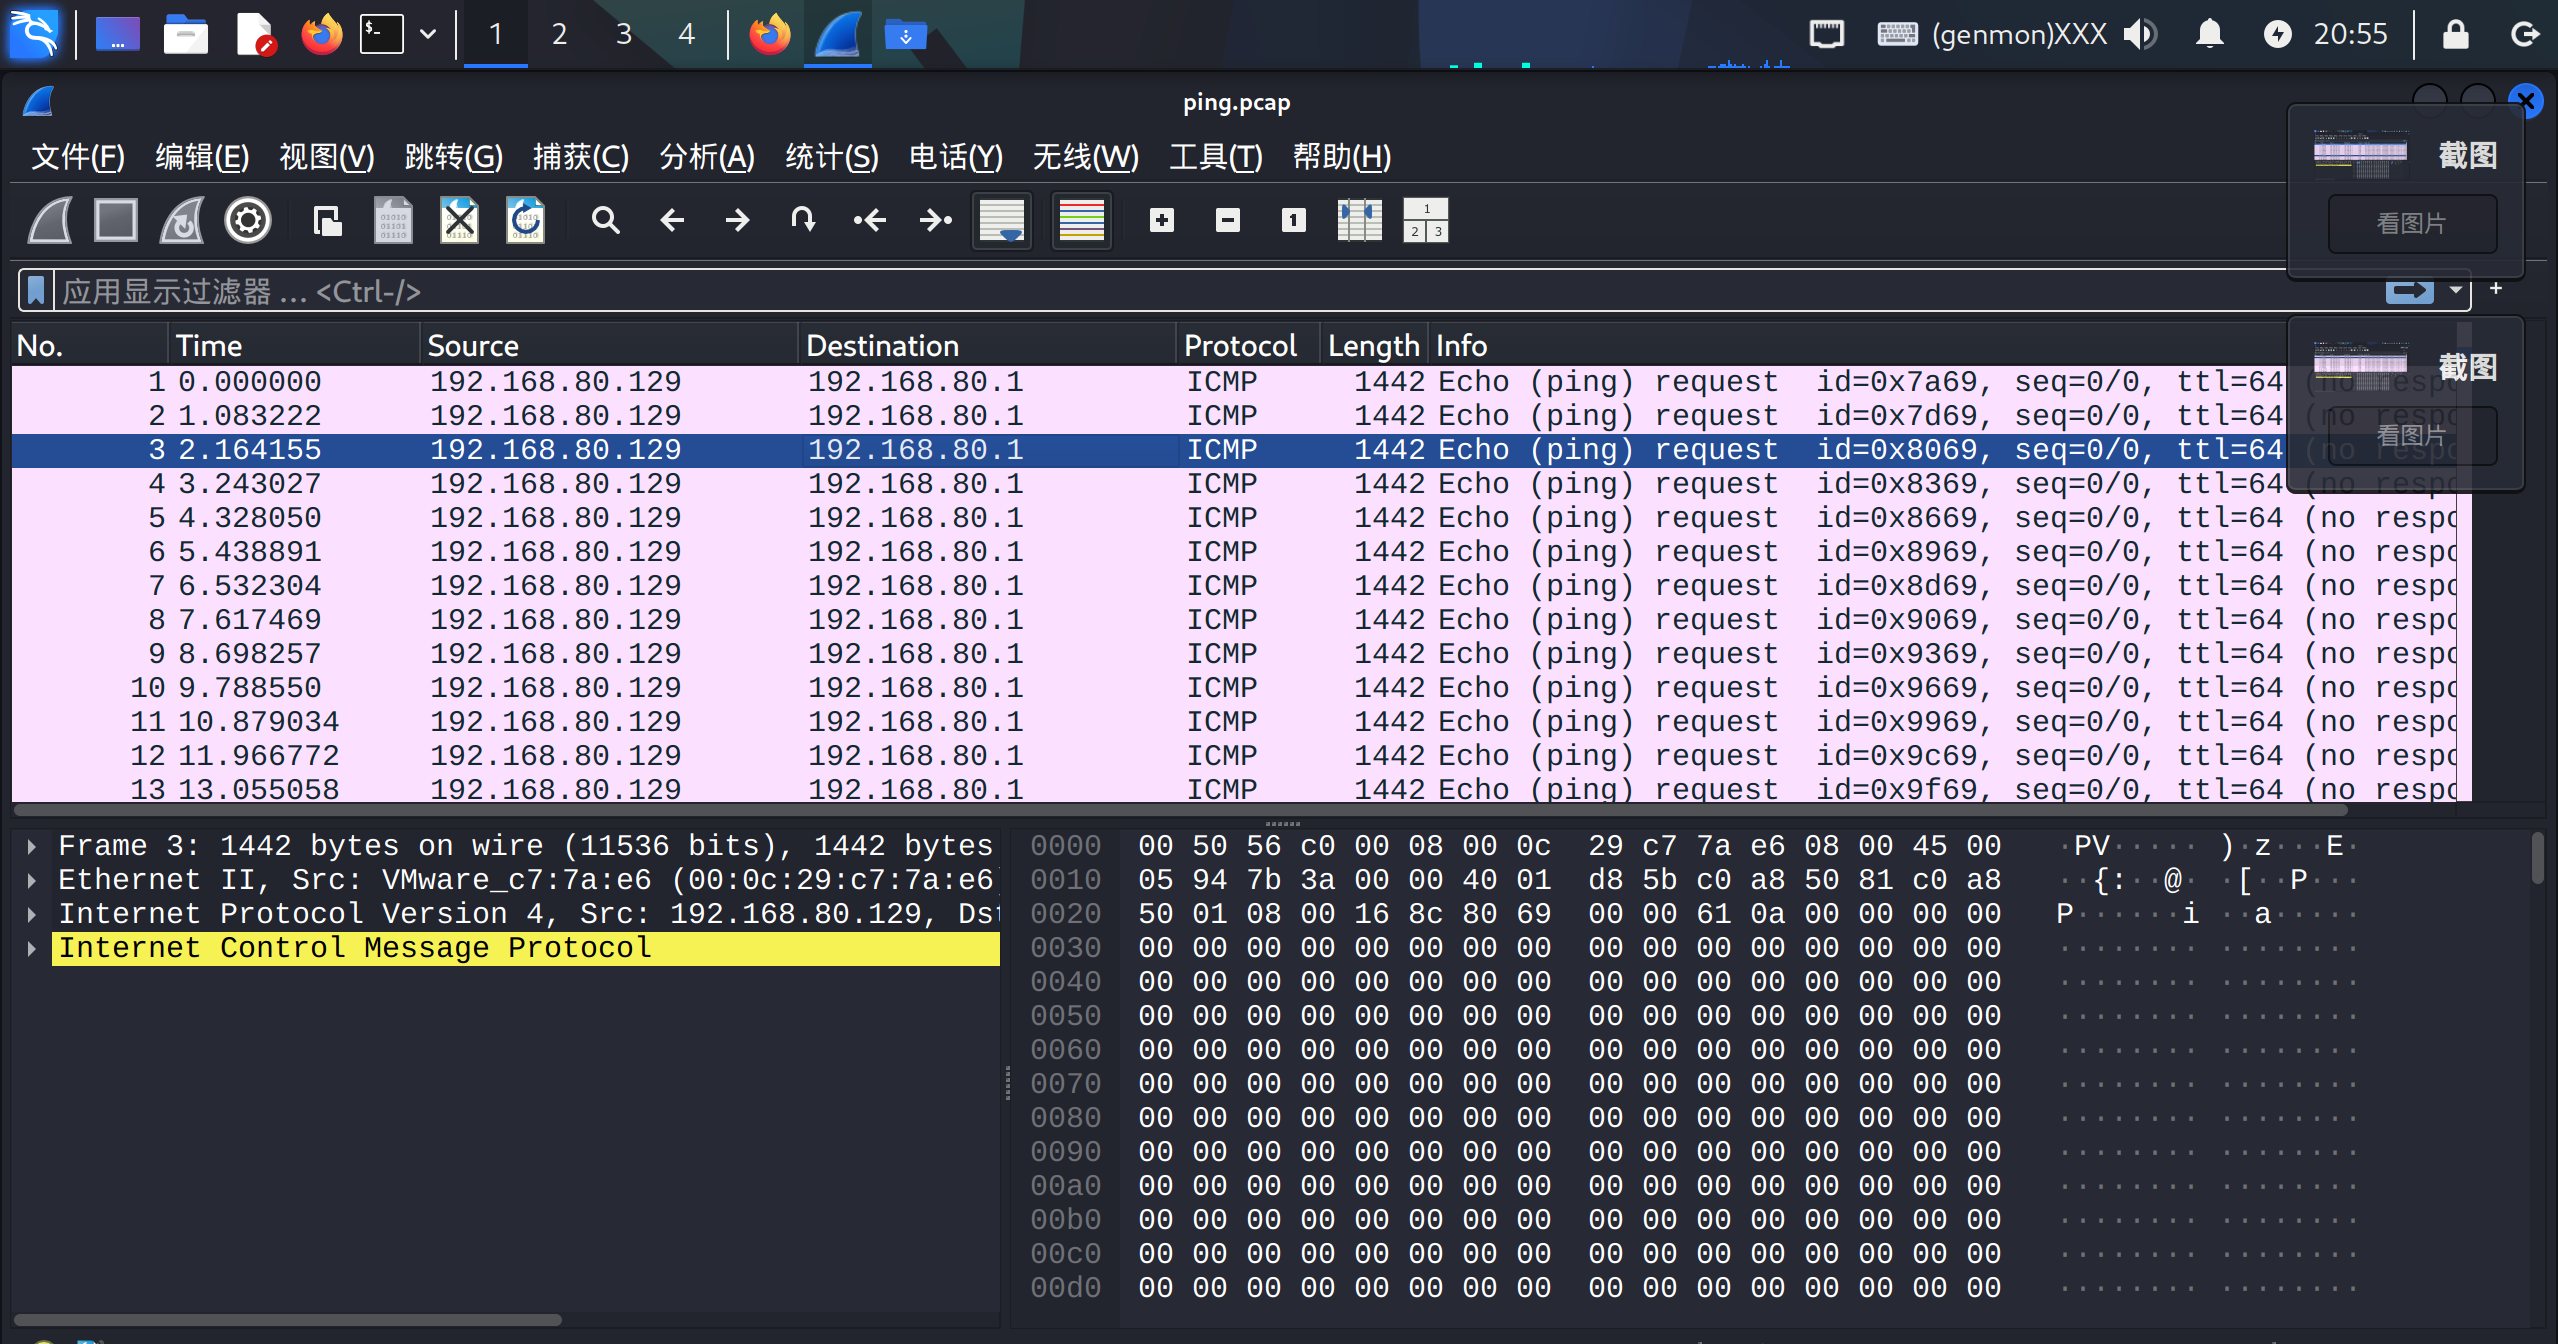Click the reload capture file icon
This screenshot has width=2558, height=1344.
coord(525,220)
